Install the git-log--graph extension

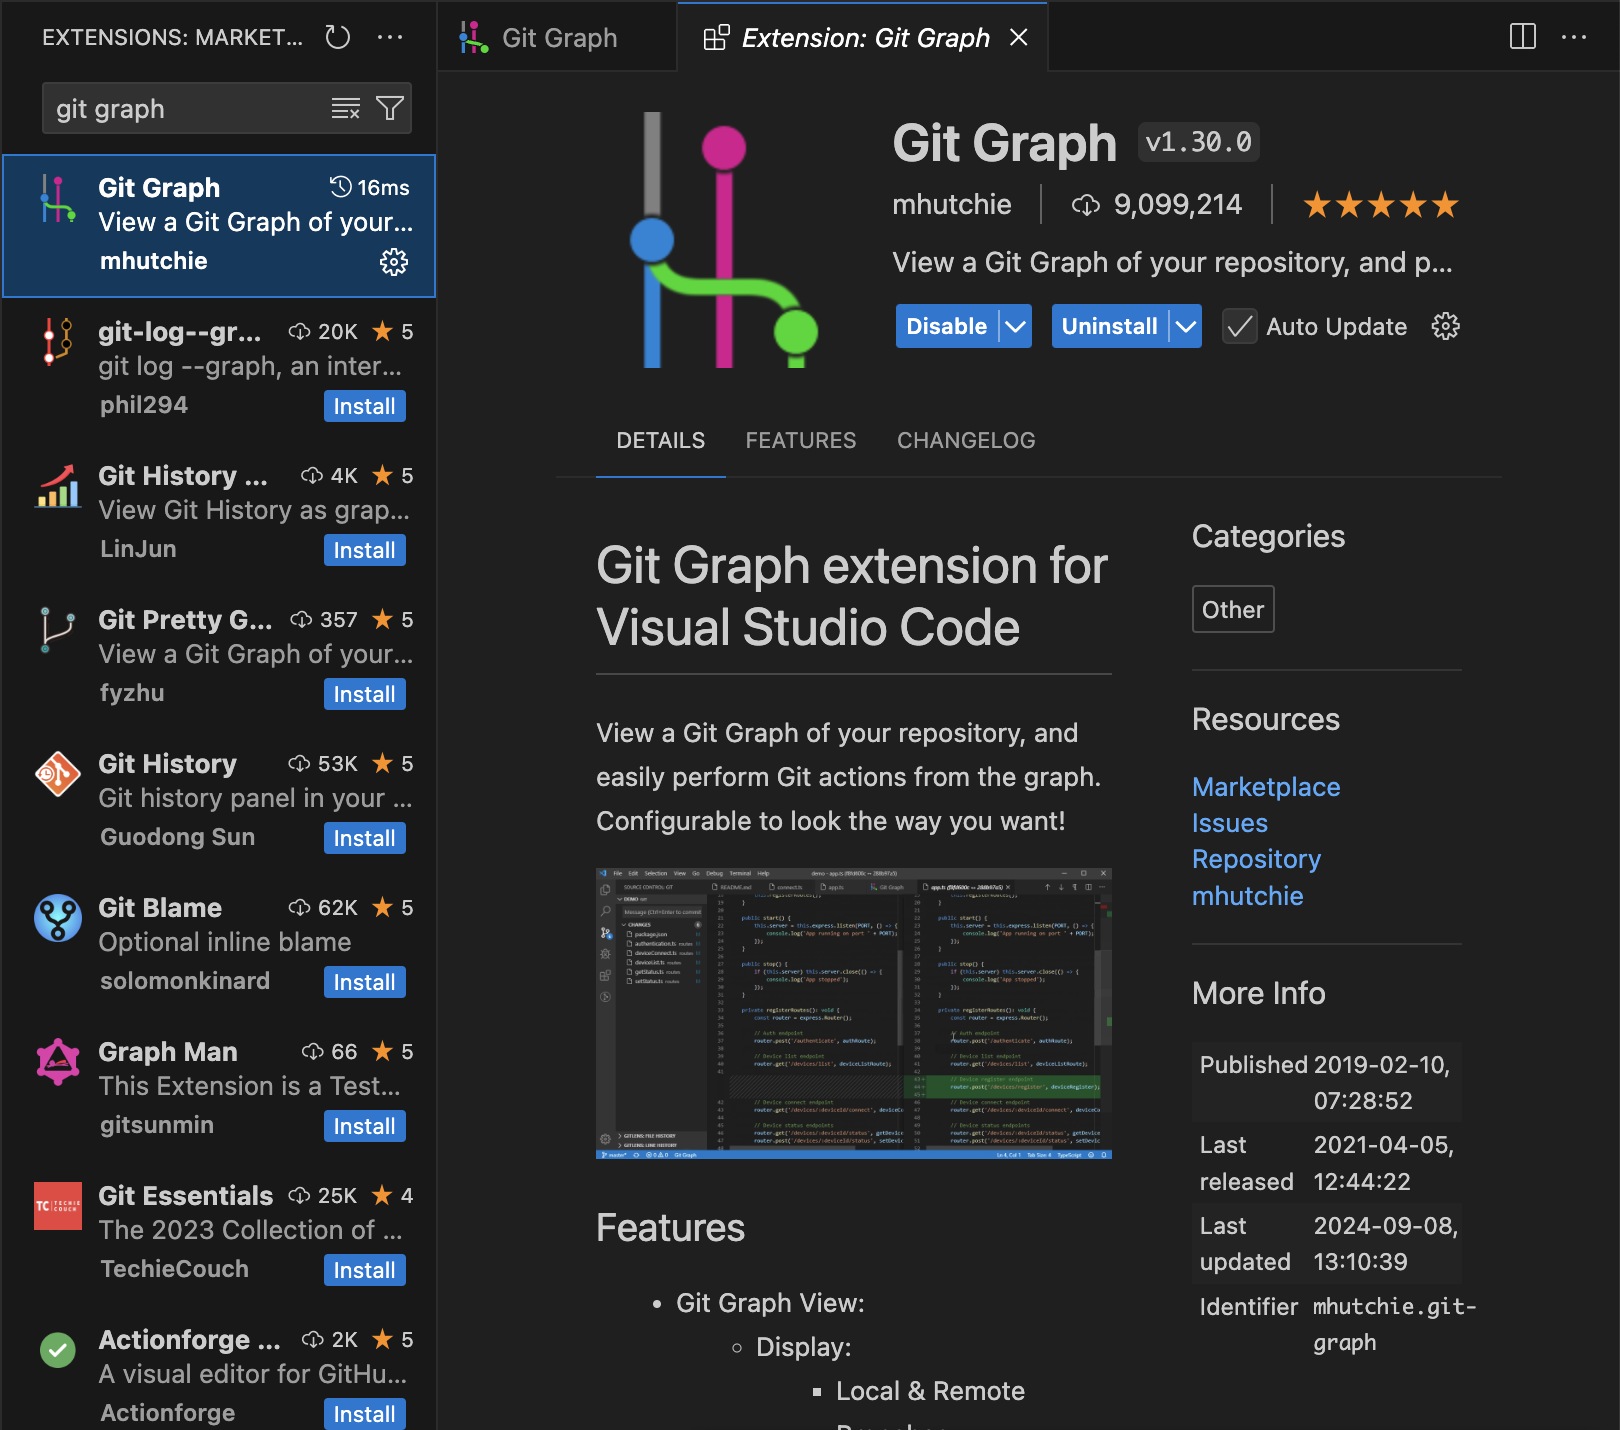(x=364, y=406)
